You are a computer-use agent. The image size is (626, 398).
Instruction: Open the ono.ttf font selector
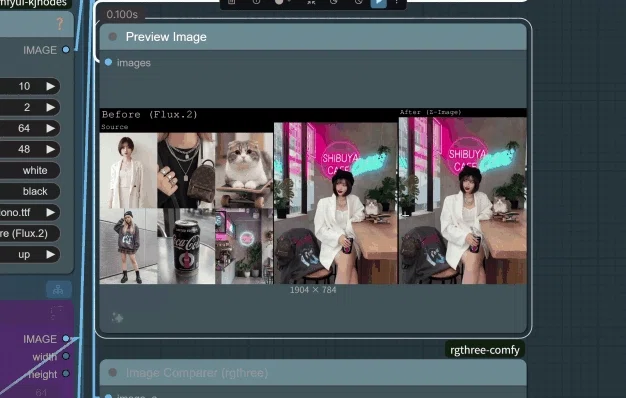click(x=30, y=212)
